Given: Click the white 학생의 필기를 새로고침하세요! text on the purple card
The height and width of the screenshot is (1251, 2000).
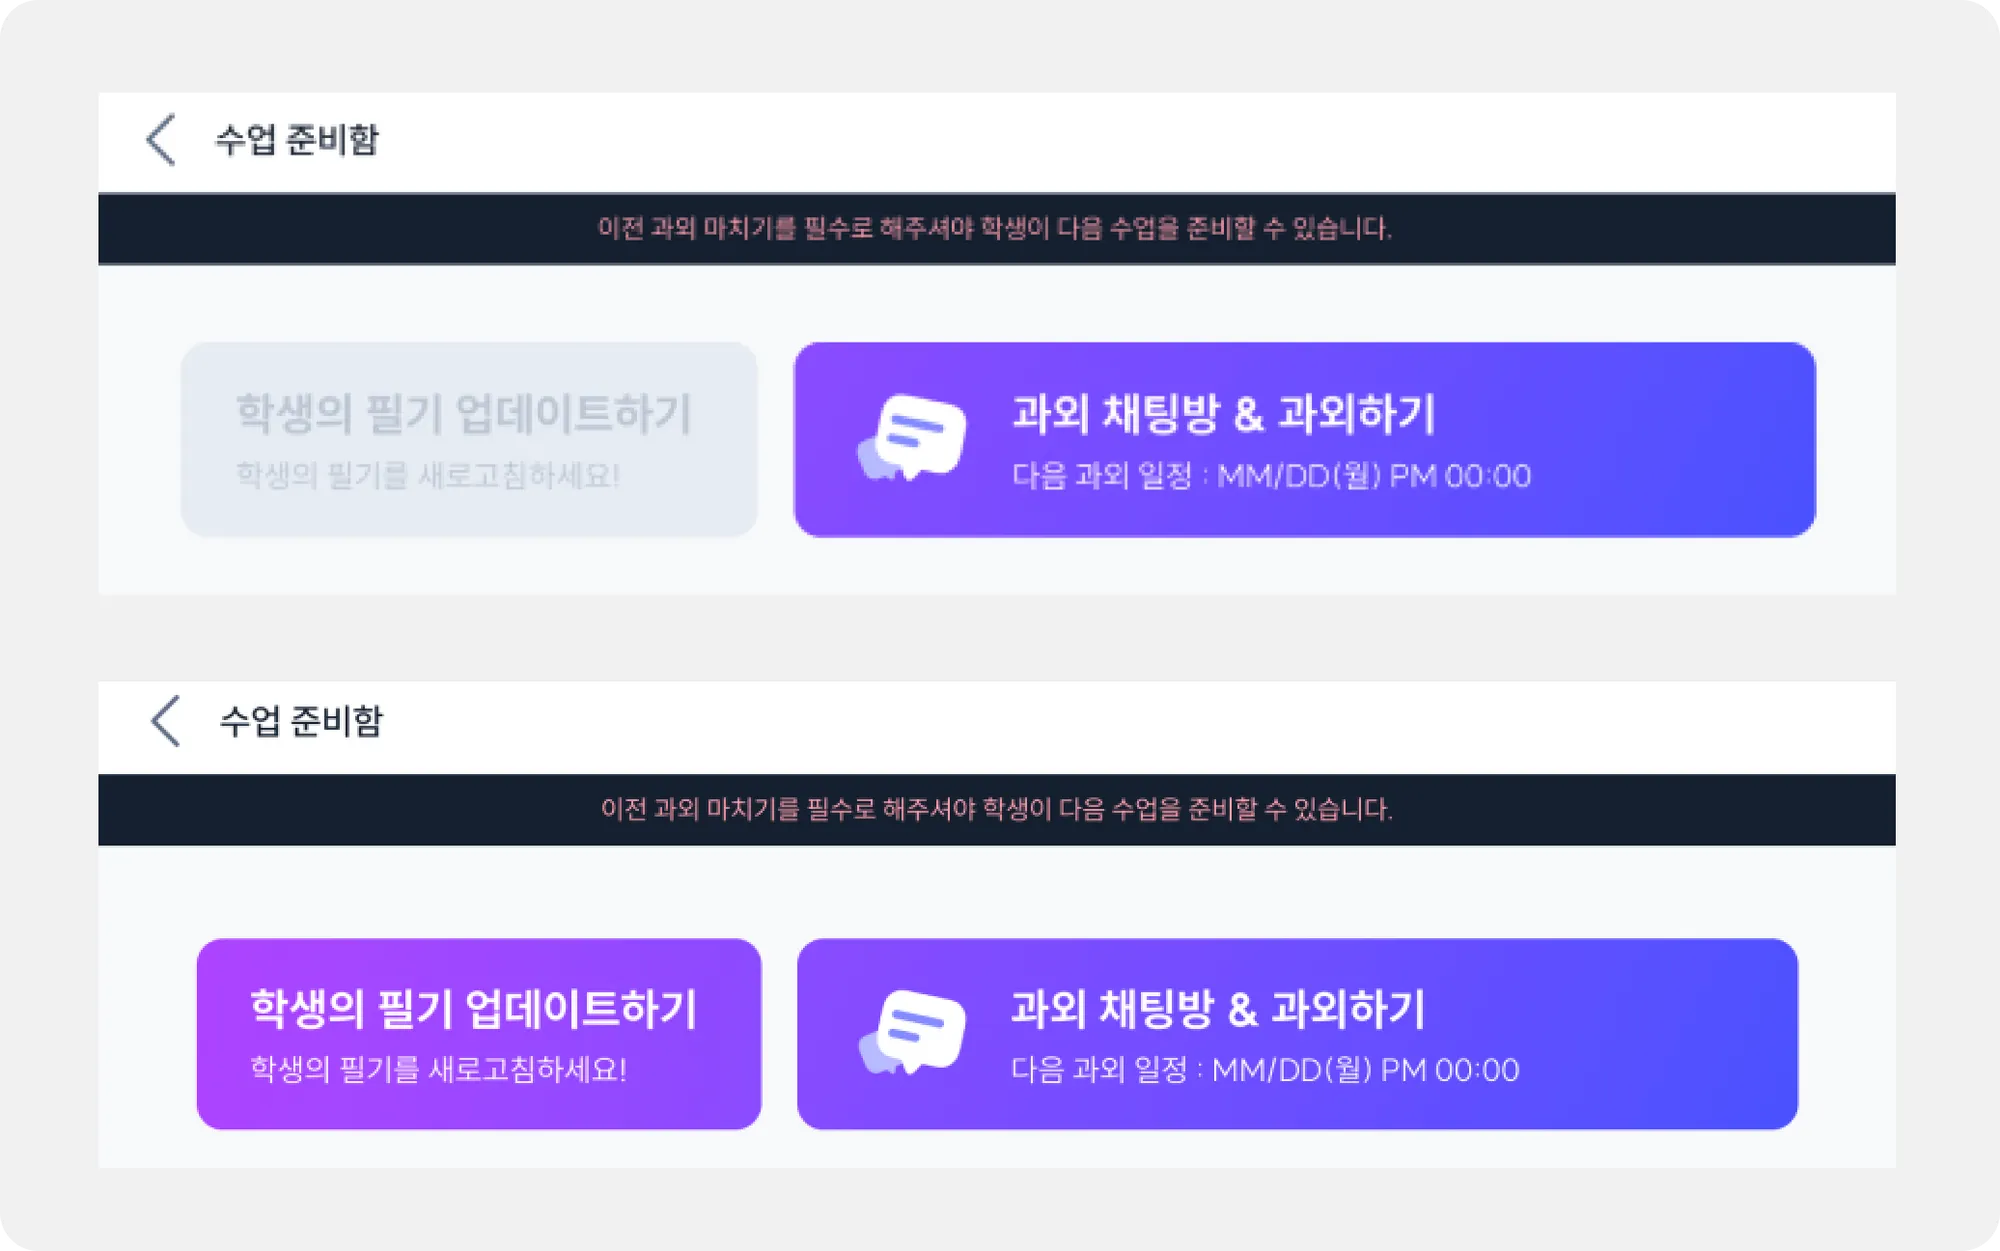Looking at the screenshot, I should (438, 1070).
